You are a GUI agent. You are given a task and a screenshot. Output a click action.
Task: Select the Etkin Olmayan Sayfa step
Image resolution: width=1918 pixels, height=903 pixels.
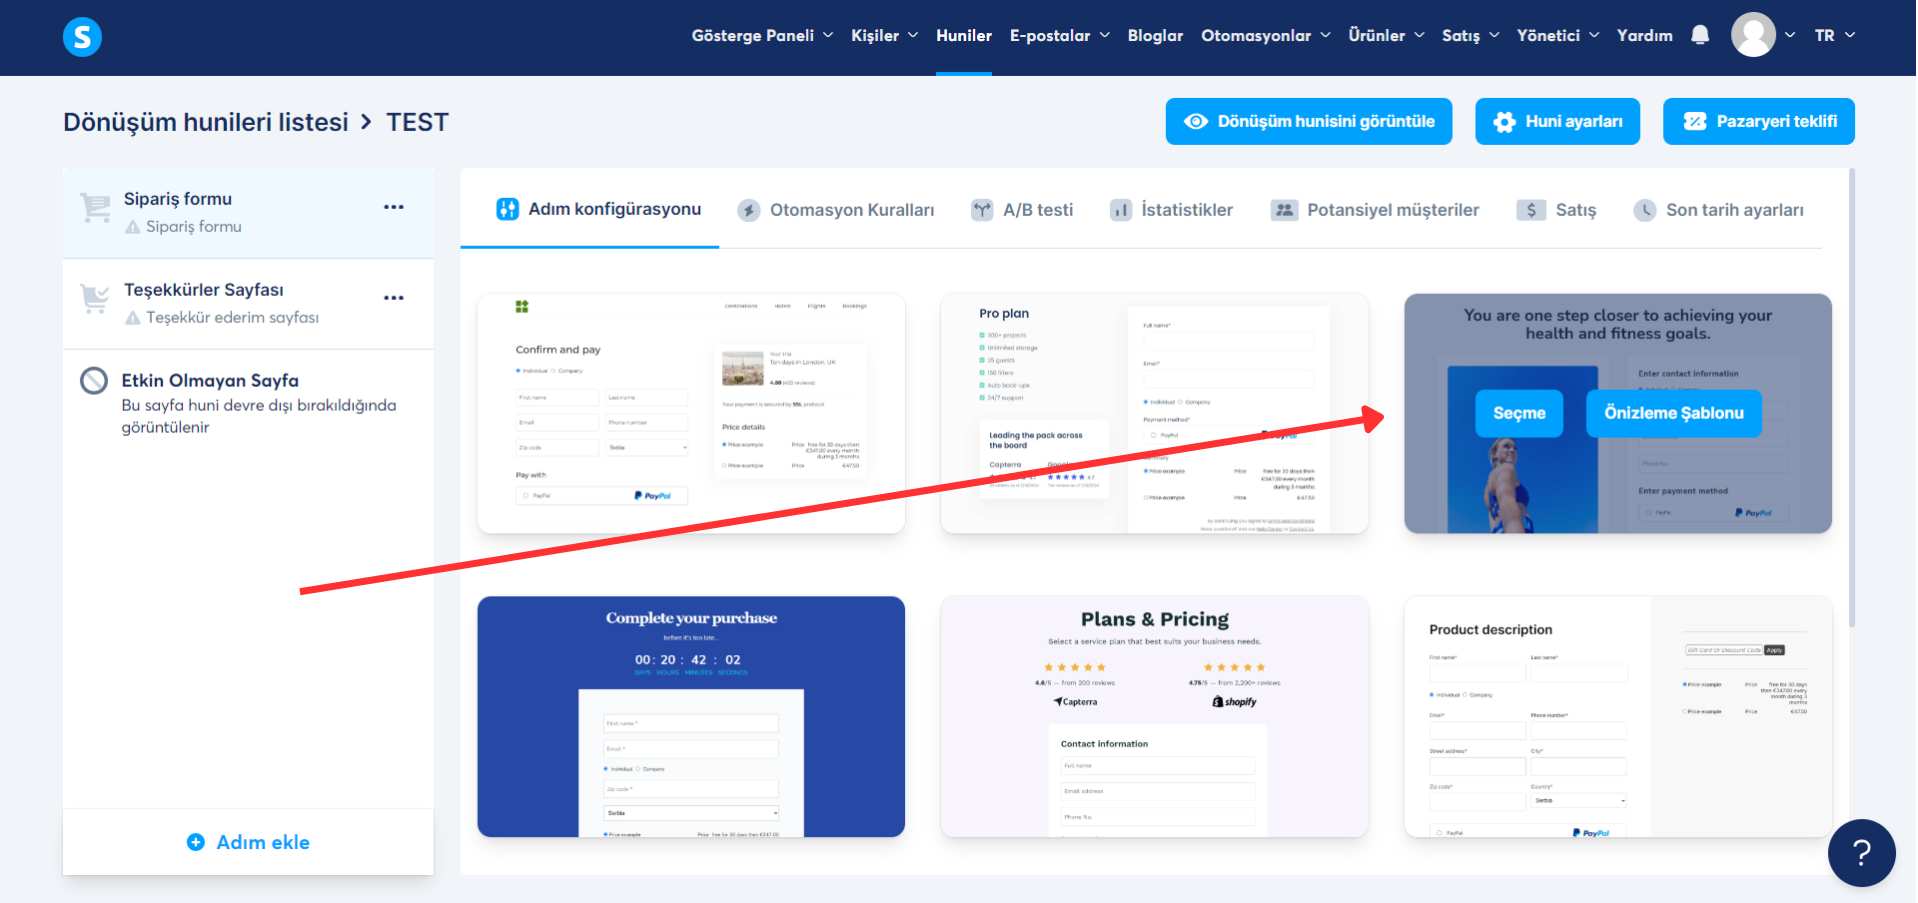[249, 402]
